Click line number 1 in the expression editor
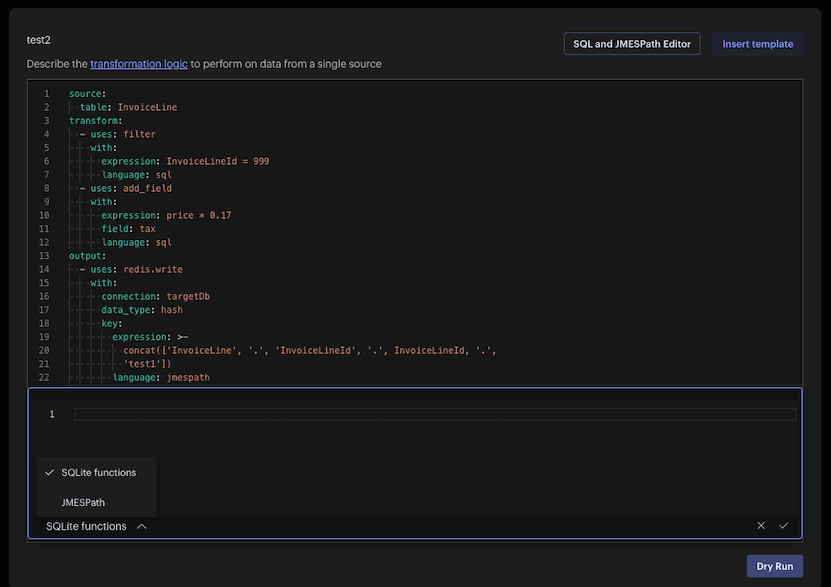The height and width of the screenshot is (587, 831). click(52, 414)
